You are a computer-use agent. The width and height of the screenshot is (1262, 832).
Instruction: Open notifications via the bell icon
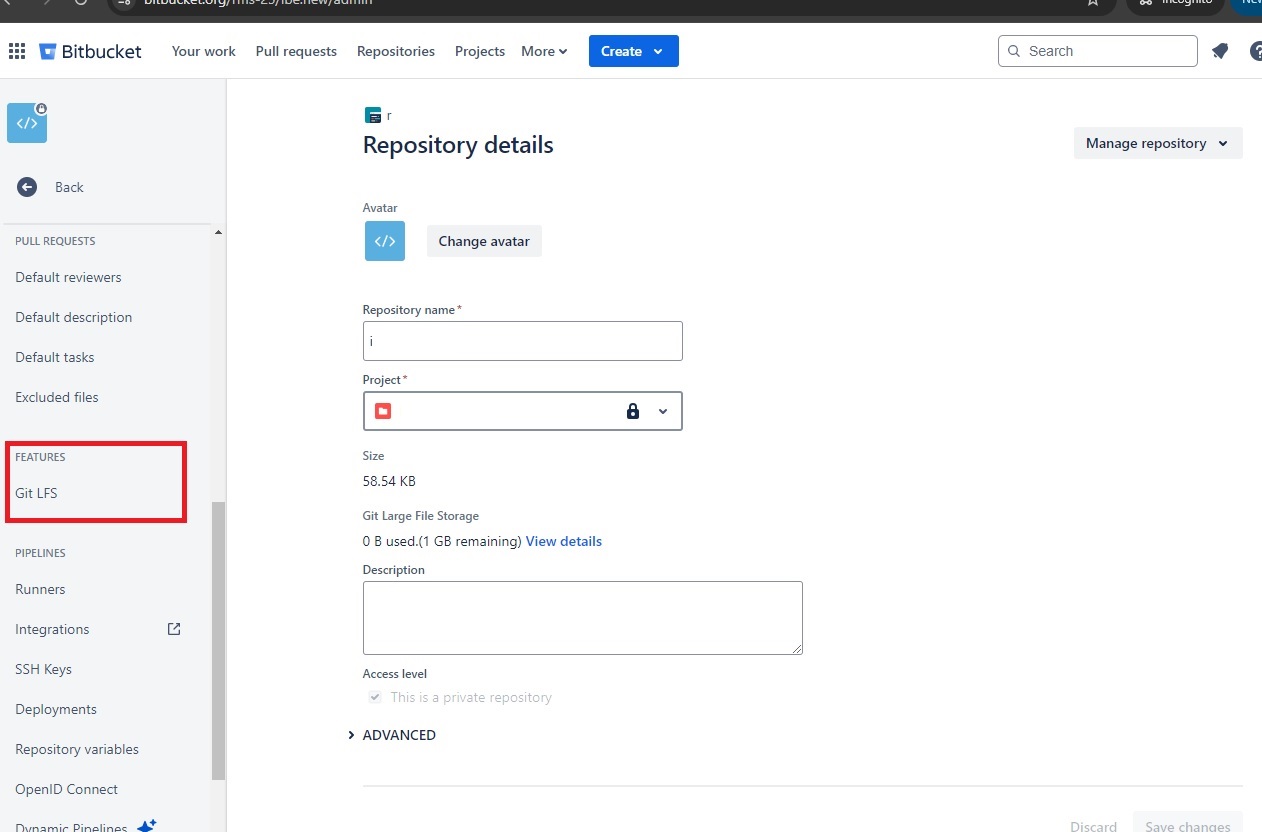point(1219,50)
